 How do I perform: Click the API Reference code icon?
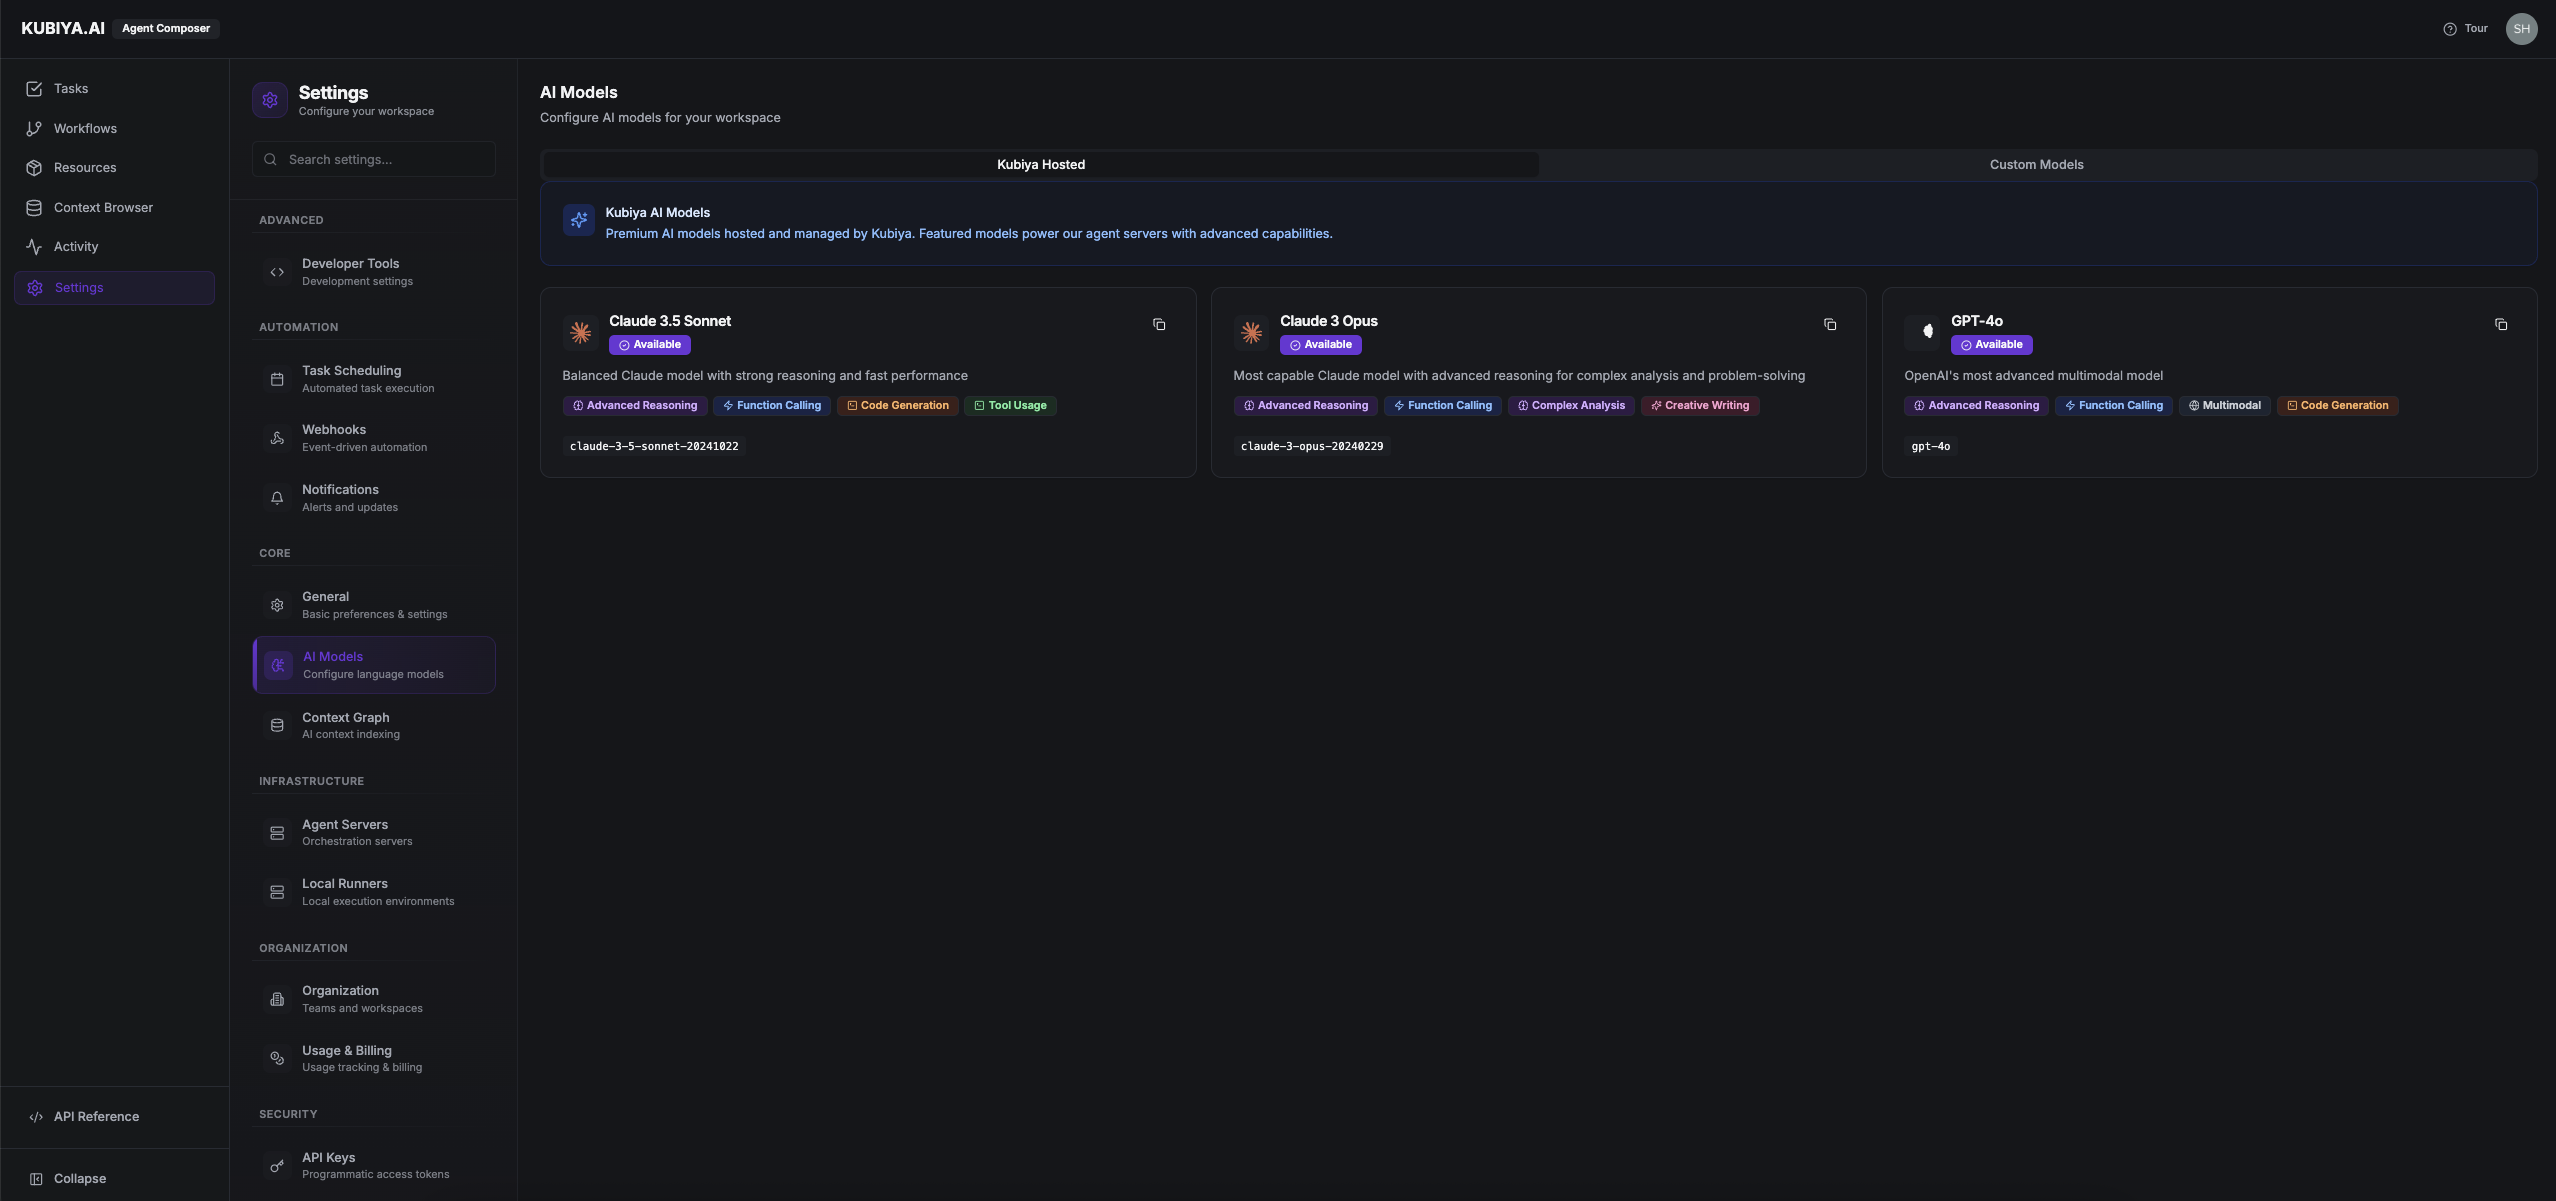[36, 1117]
